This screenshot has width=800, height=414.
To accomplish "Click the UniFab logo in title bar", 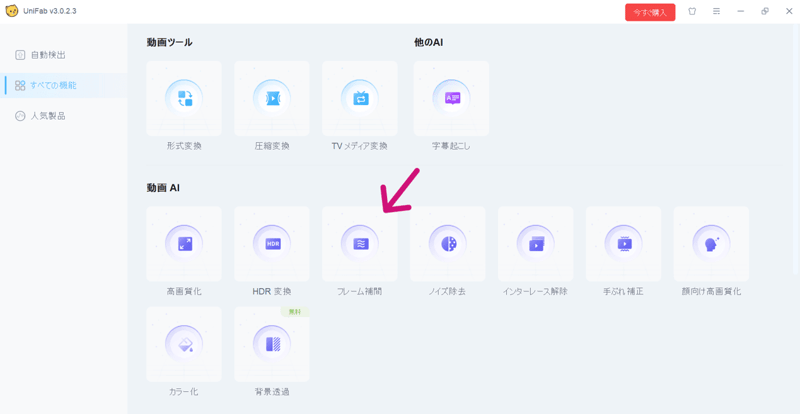I will coord(12,11).
